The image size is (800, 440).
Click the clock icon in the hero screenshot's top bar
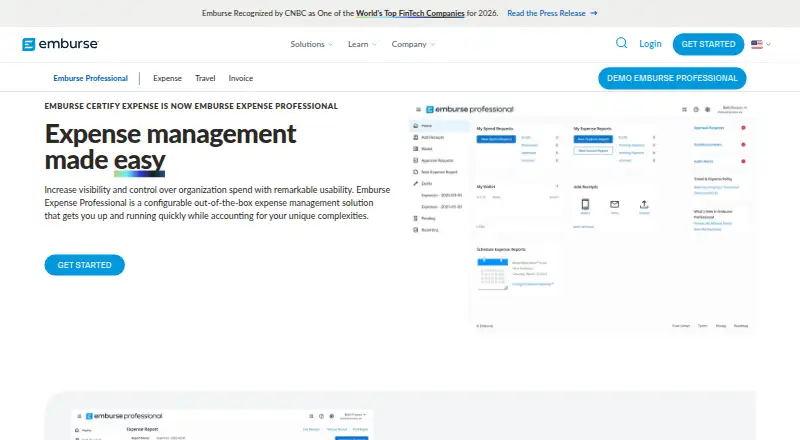pos(696,109)
